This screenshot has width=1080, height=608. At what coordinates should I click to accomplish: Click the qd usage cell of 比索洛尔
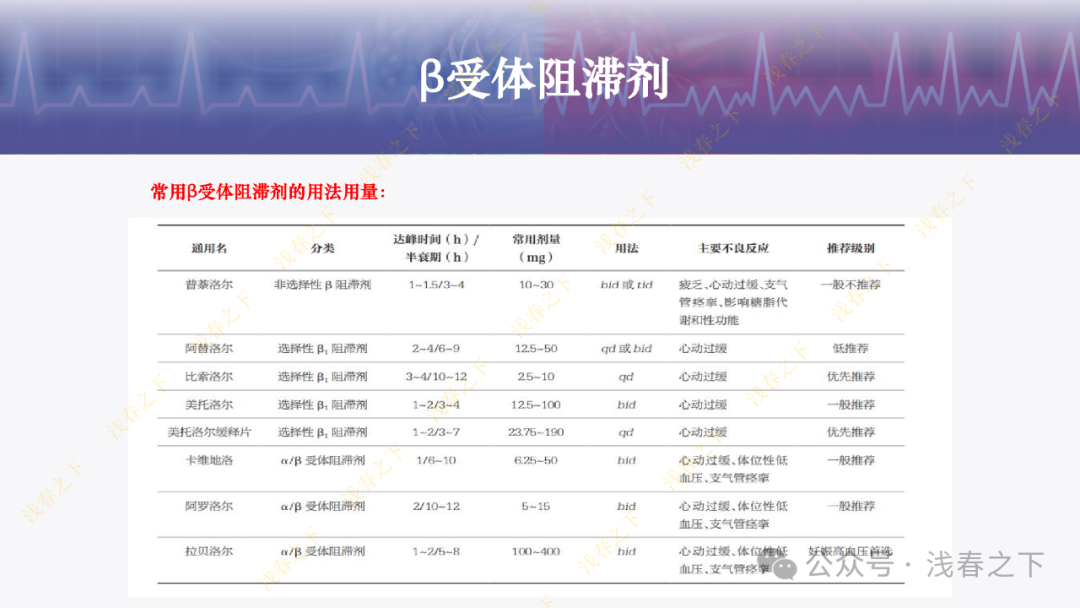[626, 376]
